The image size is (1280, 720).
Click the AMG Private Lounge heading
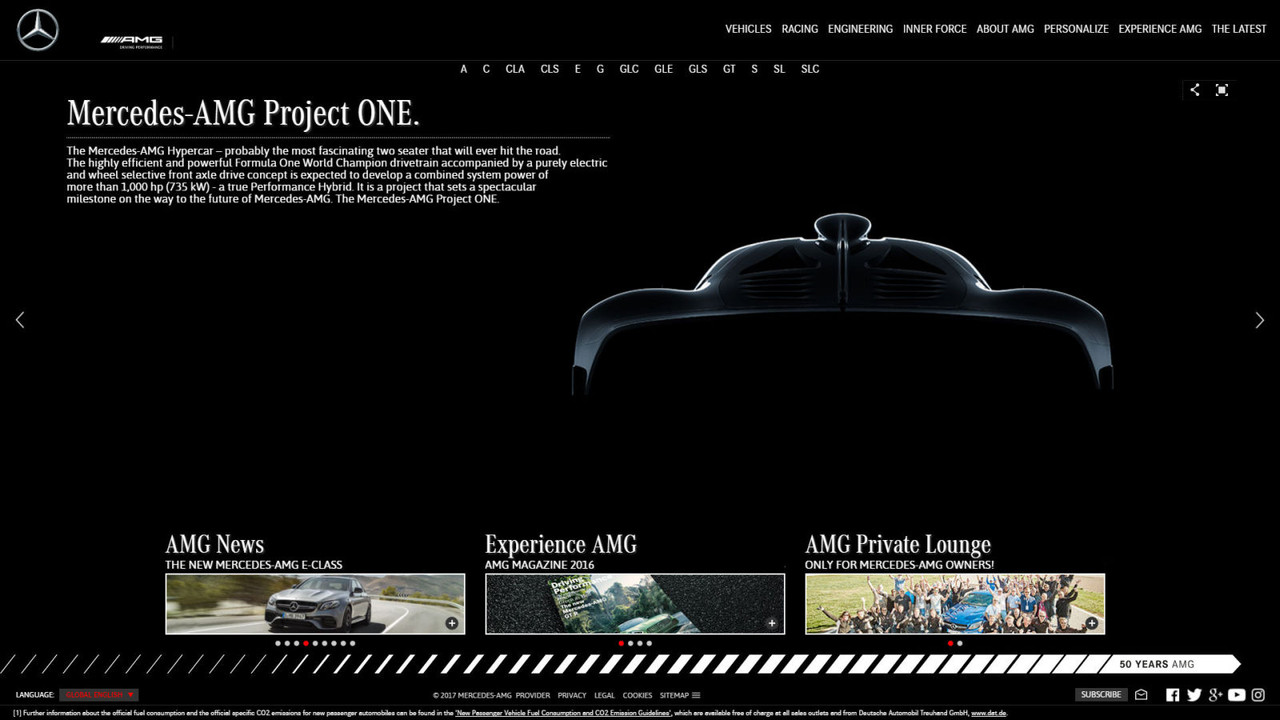point(898,544)
